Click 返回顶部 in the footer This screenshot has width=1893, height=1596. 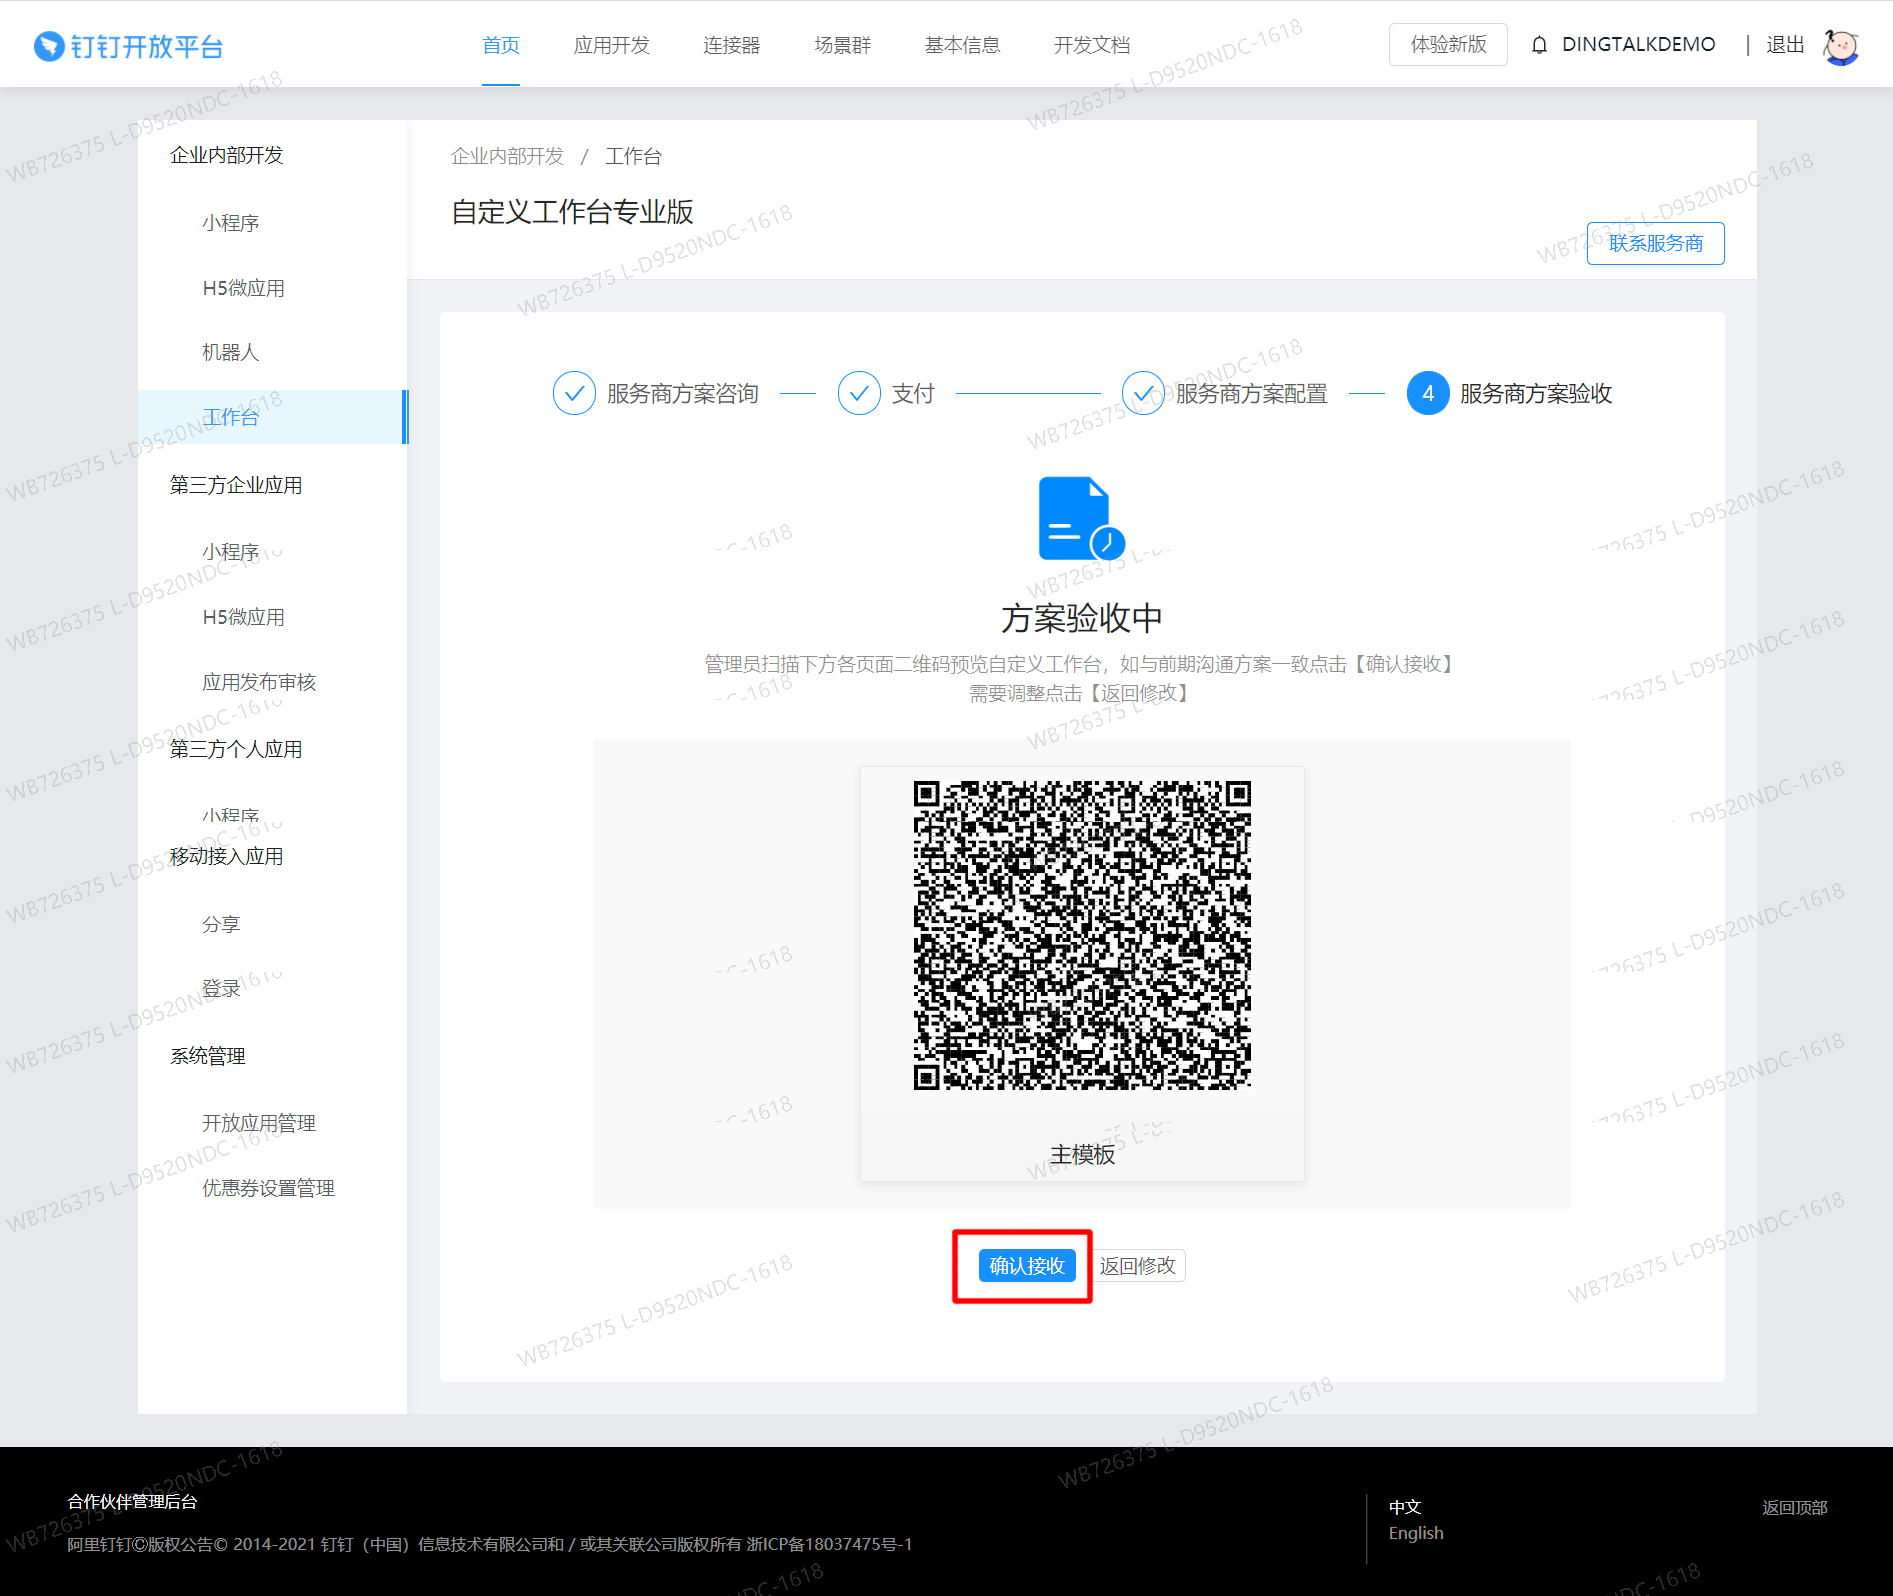(x=1794, y=1507)
